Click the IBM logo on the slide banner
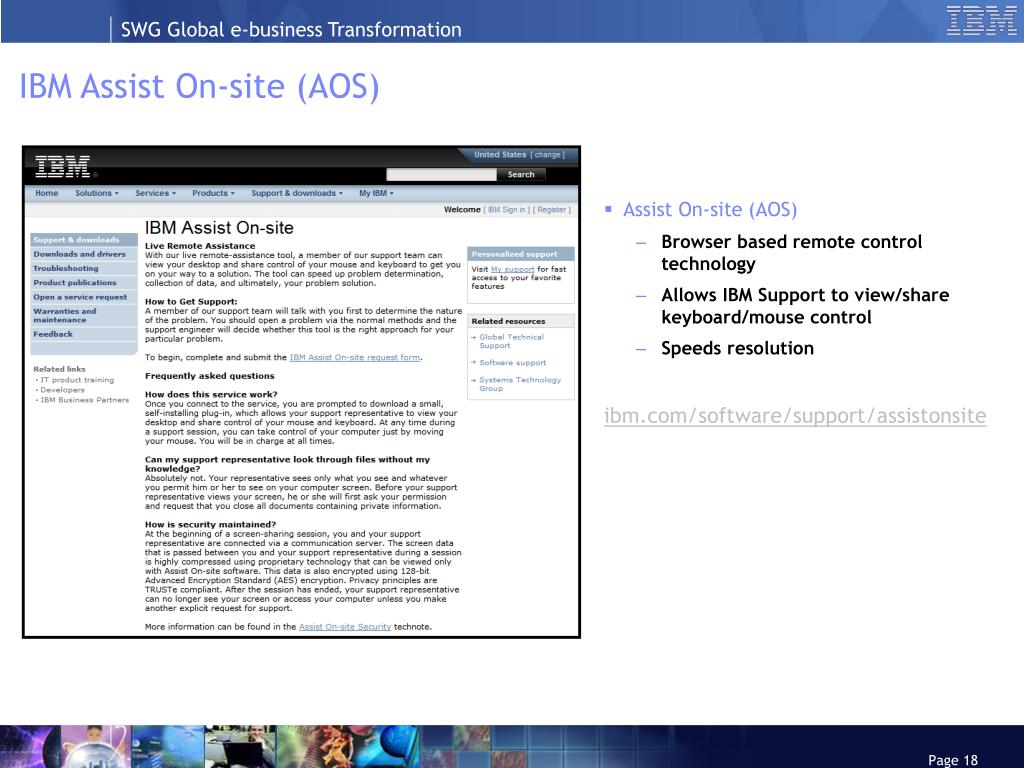This screenshot has height=768, width=1024. pyautogui.click(x=982, y=20)
